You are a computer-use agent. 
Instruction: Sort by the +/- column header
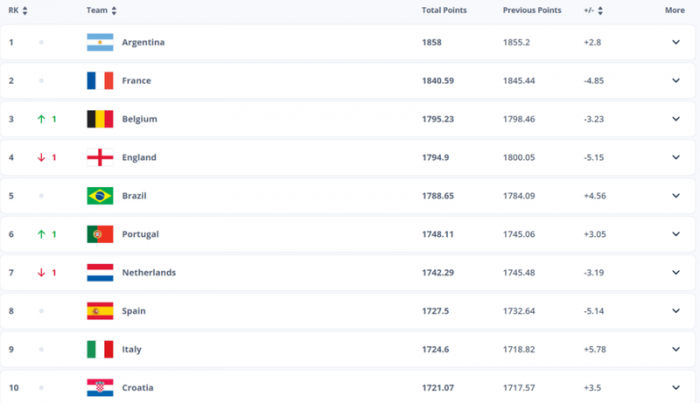pos(584,10)
